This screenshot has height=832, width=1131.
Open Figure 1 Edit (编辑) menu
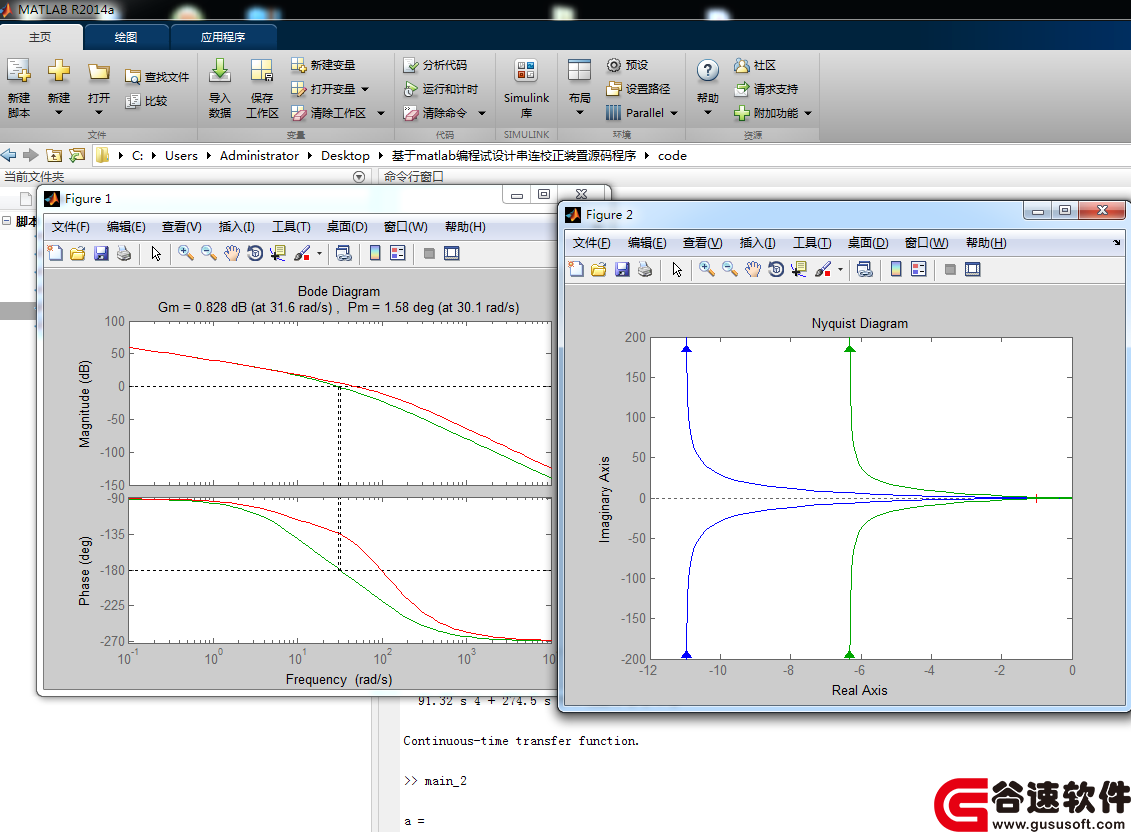tap(126, 227)
